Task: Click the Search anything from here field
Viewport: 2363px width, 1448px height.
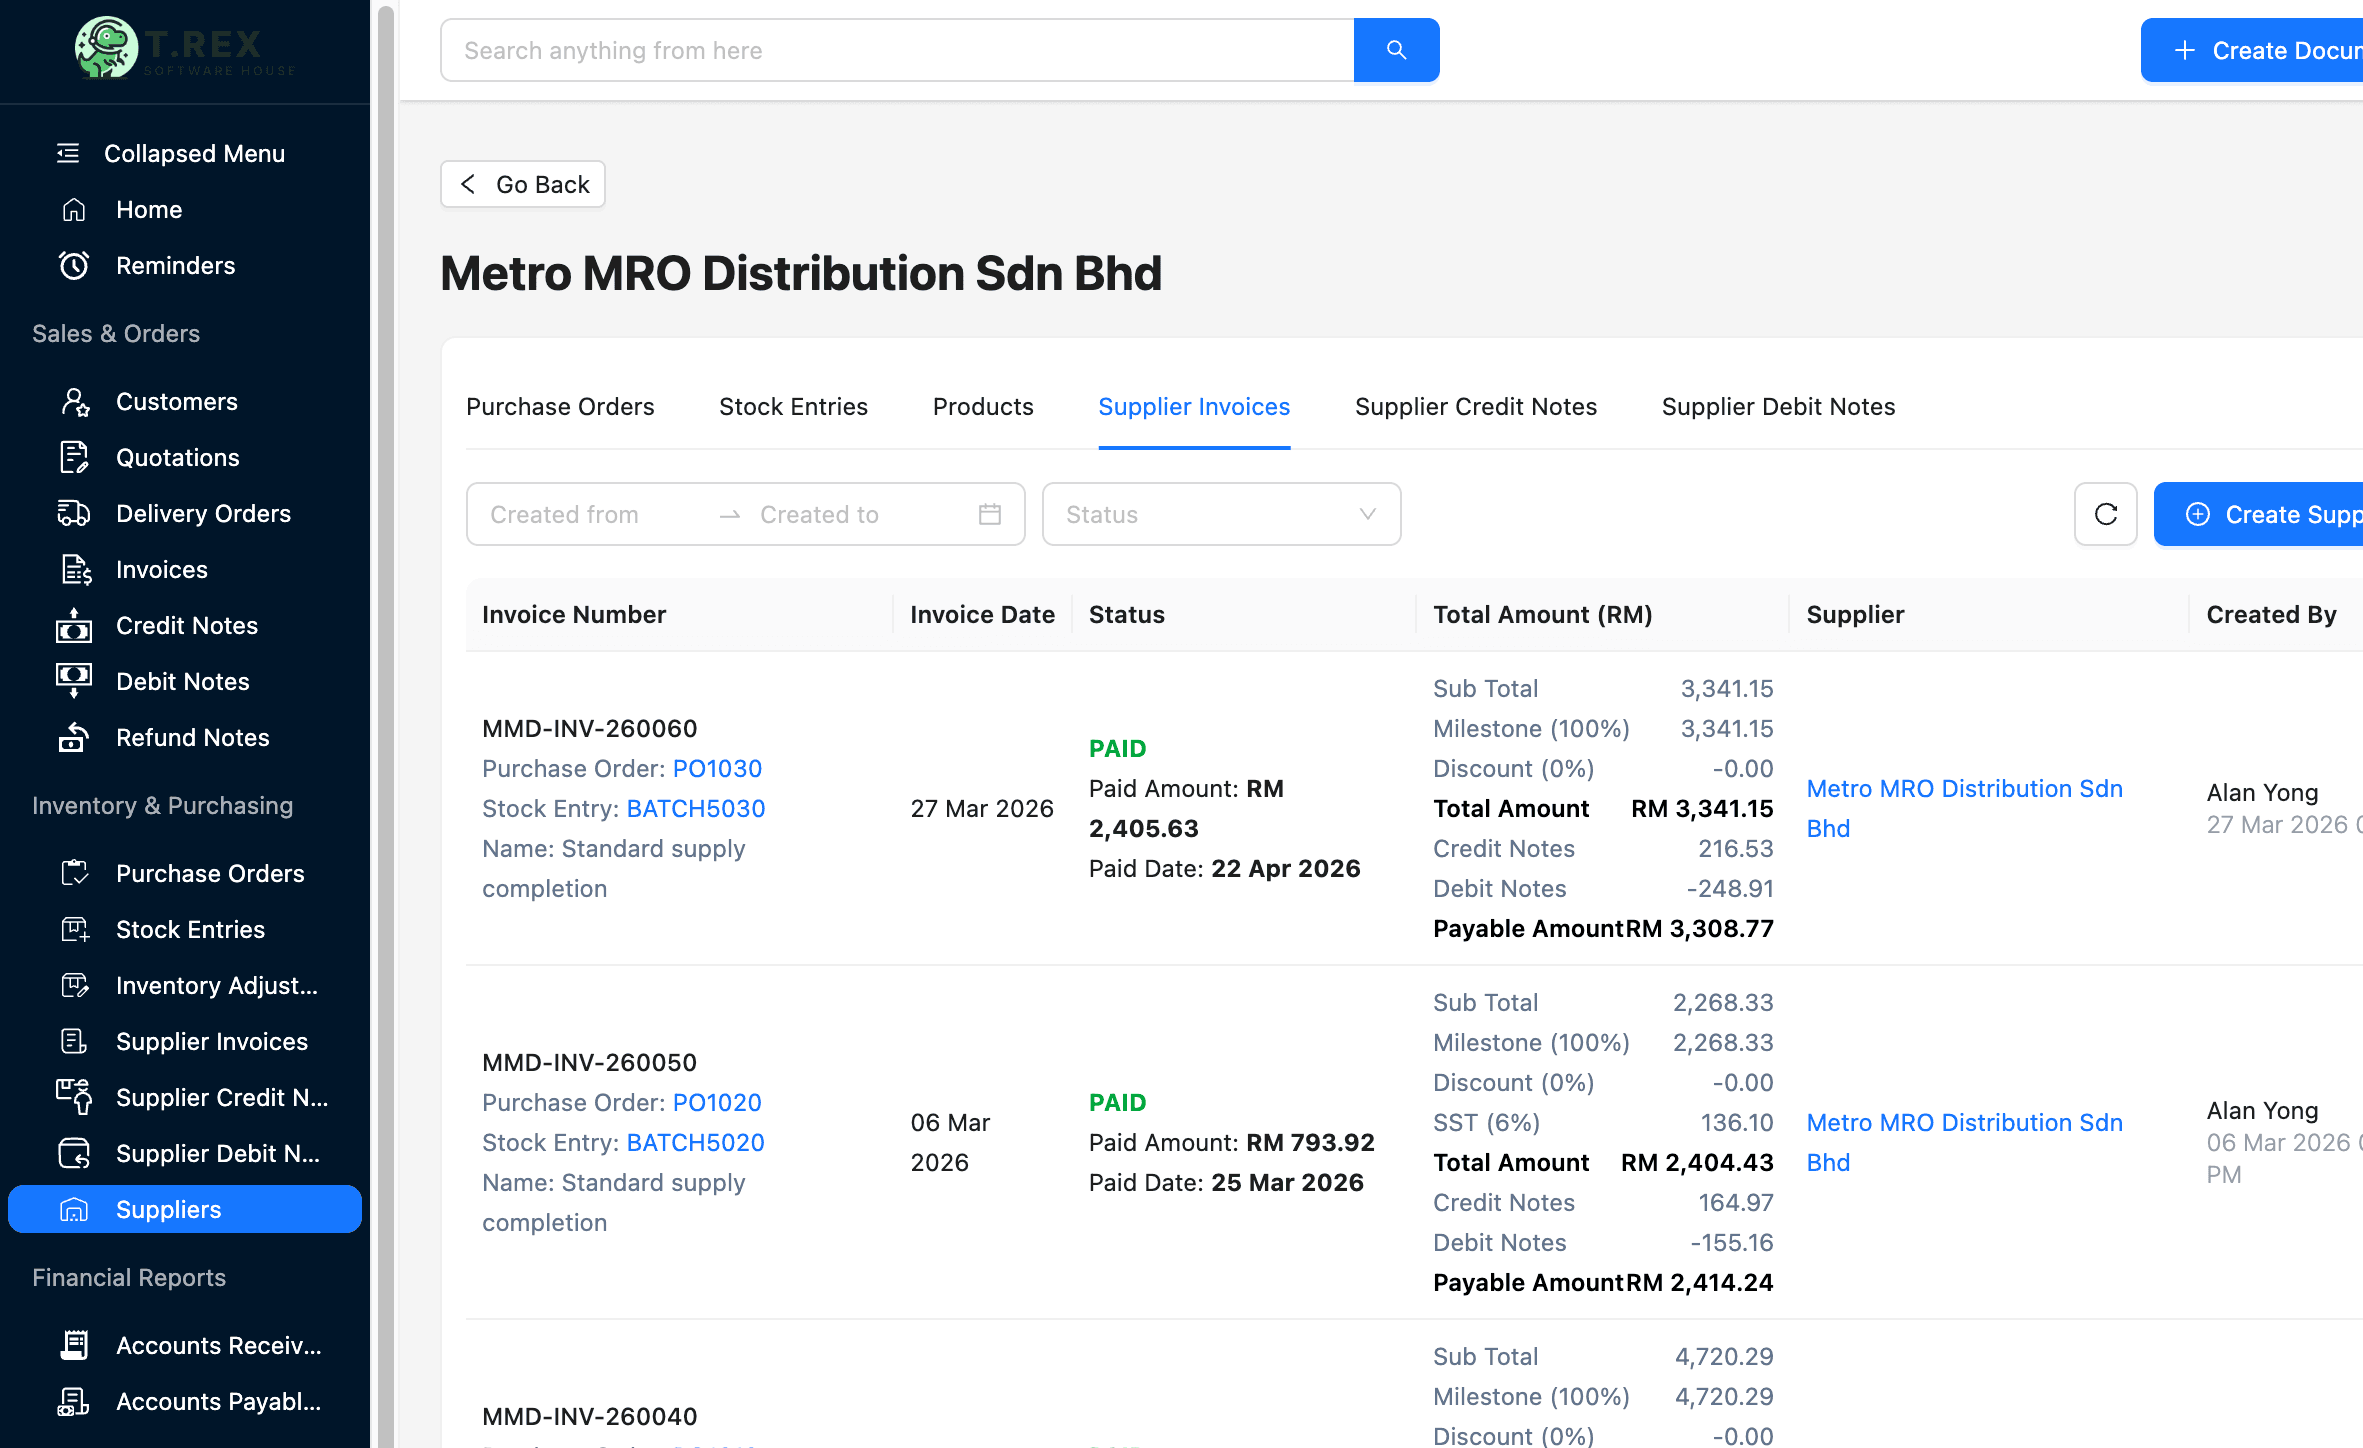Action: pos(896,50)
